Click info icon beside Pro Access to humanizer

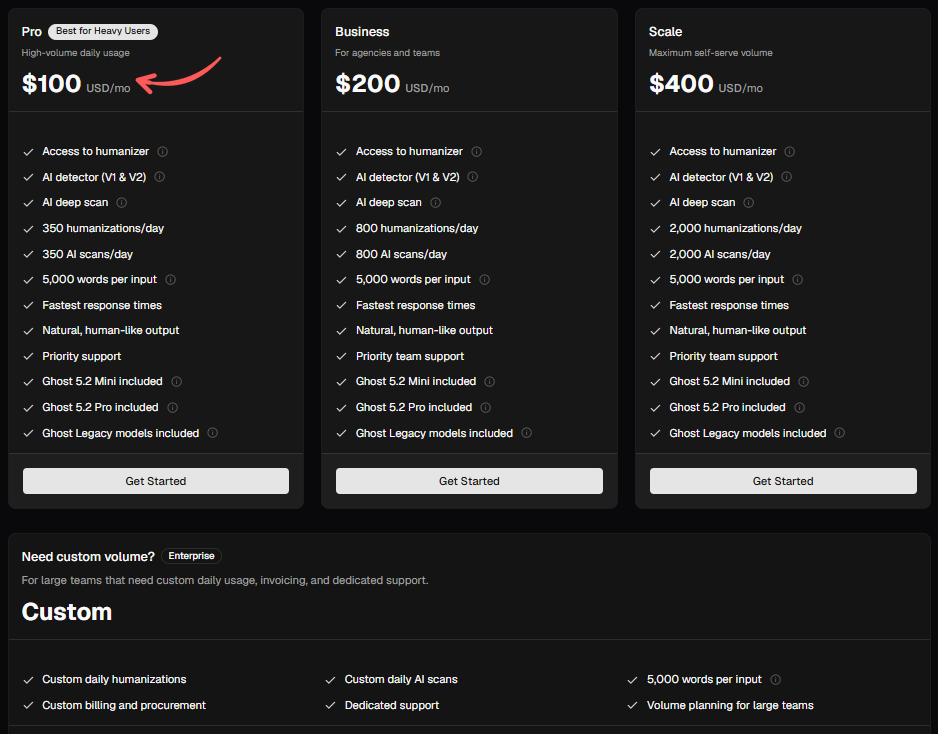click(162, 151)
